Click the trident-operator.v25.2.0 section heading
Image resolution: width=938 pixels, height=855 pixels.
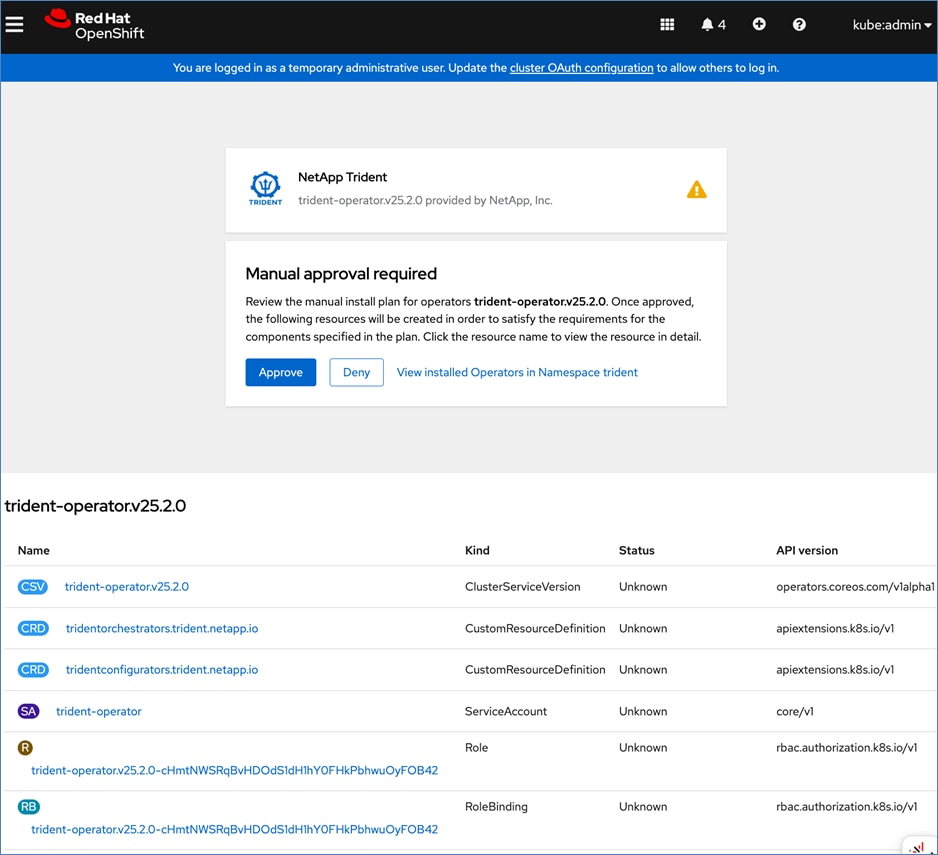point(95,506)
